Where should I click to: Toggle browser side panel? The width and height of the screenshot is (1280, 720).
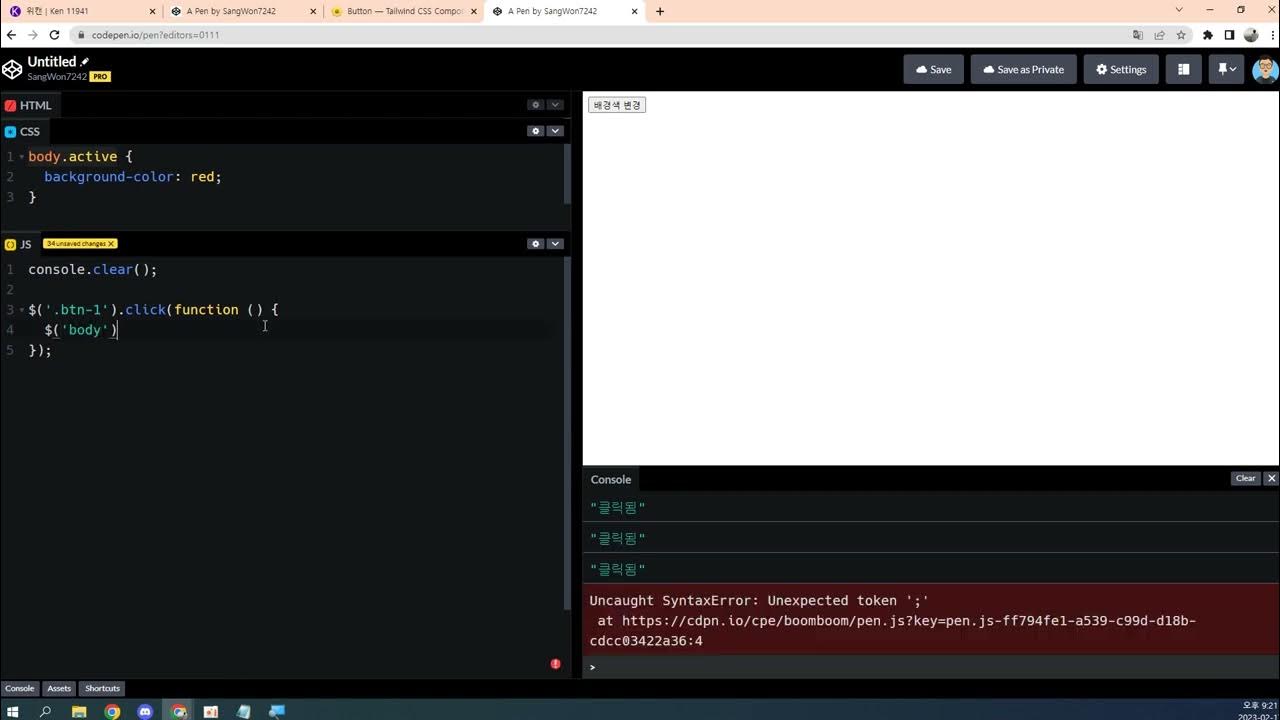pos(1229,35)
